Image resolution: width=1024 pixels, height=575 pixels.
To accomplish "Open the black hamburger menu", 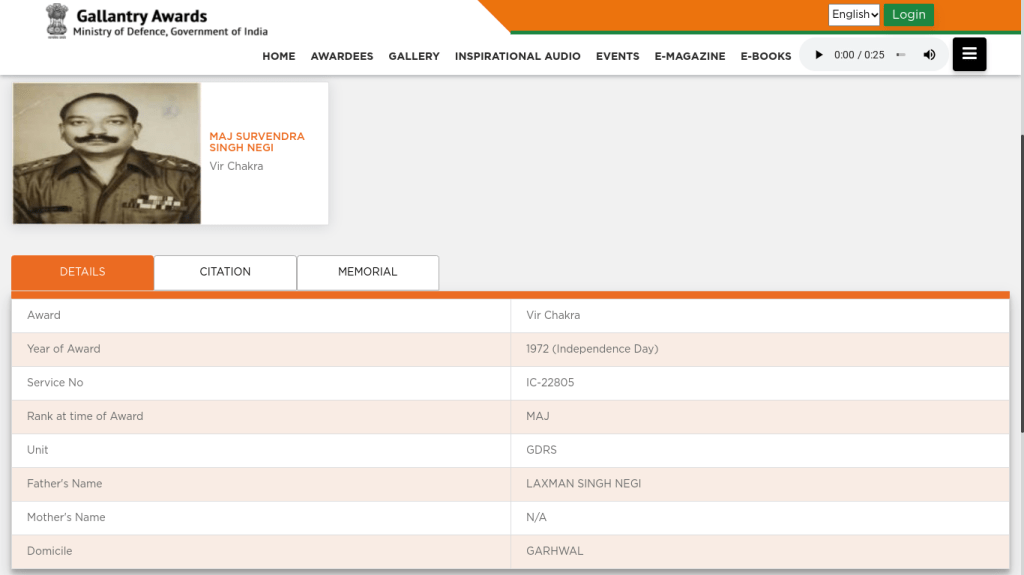I will click(x=969, y=54).
